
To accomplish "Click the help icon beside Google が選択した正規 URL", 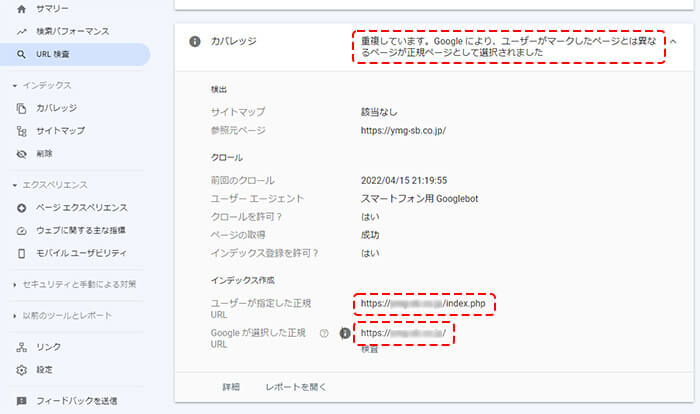I will (x=324, y=333).
